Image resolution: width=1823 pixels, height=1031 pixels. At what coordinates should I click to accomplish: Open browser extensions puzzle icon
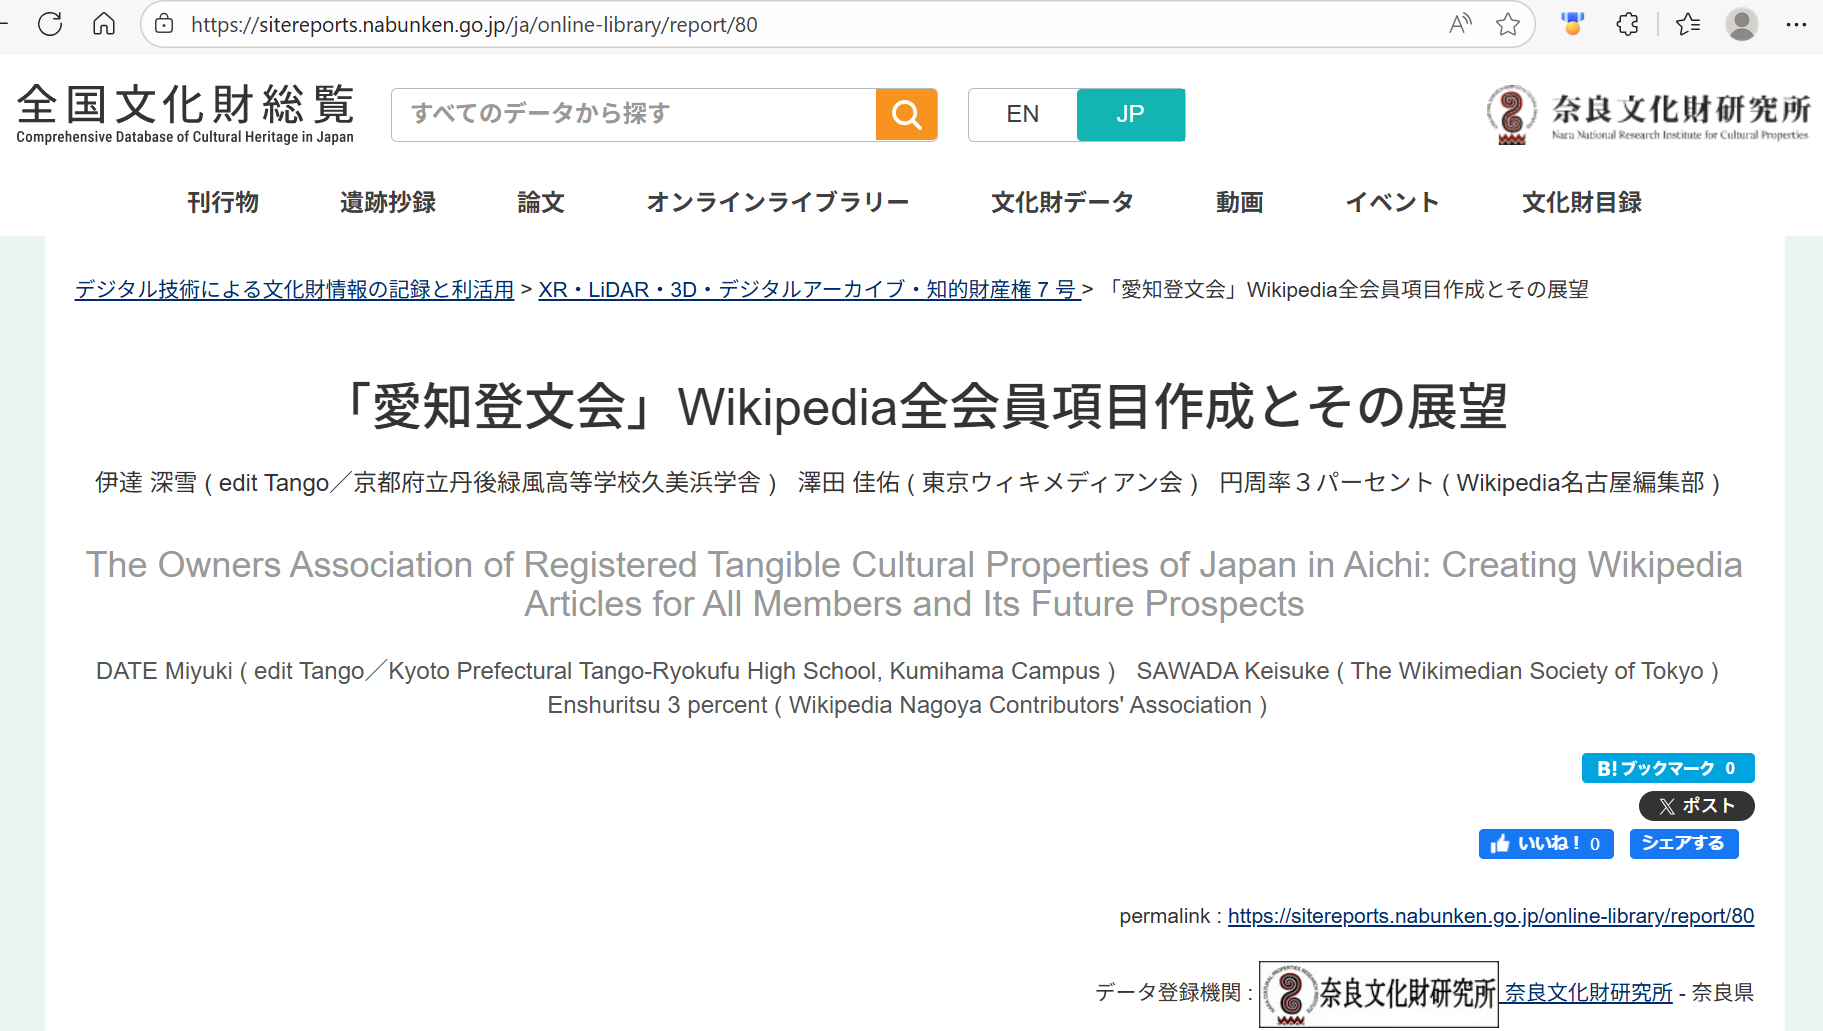pos(1627,24)
